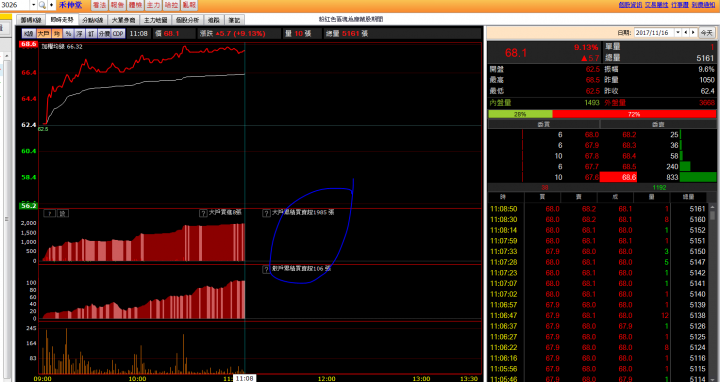Toggle the CDP chart option button
The height and width of the screenshot is (382, 720).
click(x=118, y=34)
